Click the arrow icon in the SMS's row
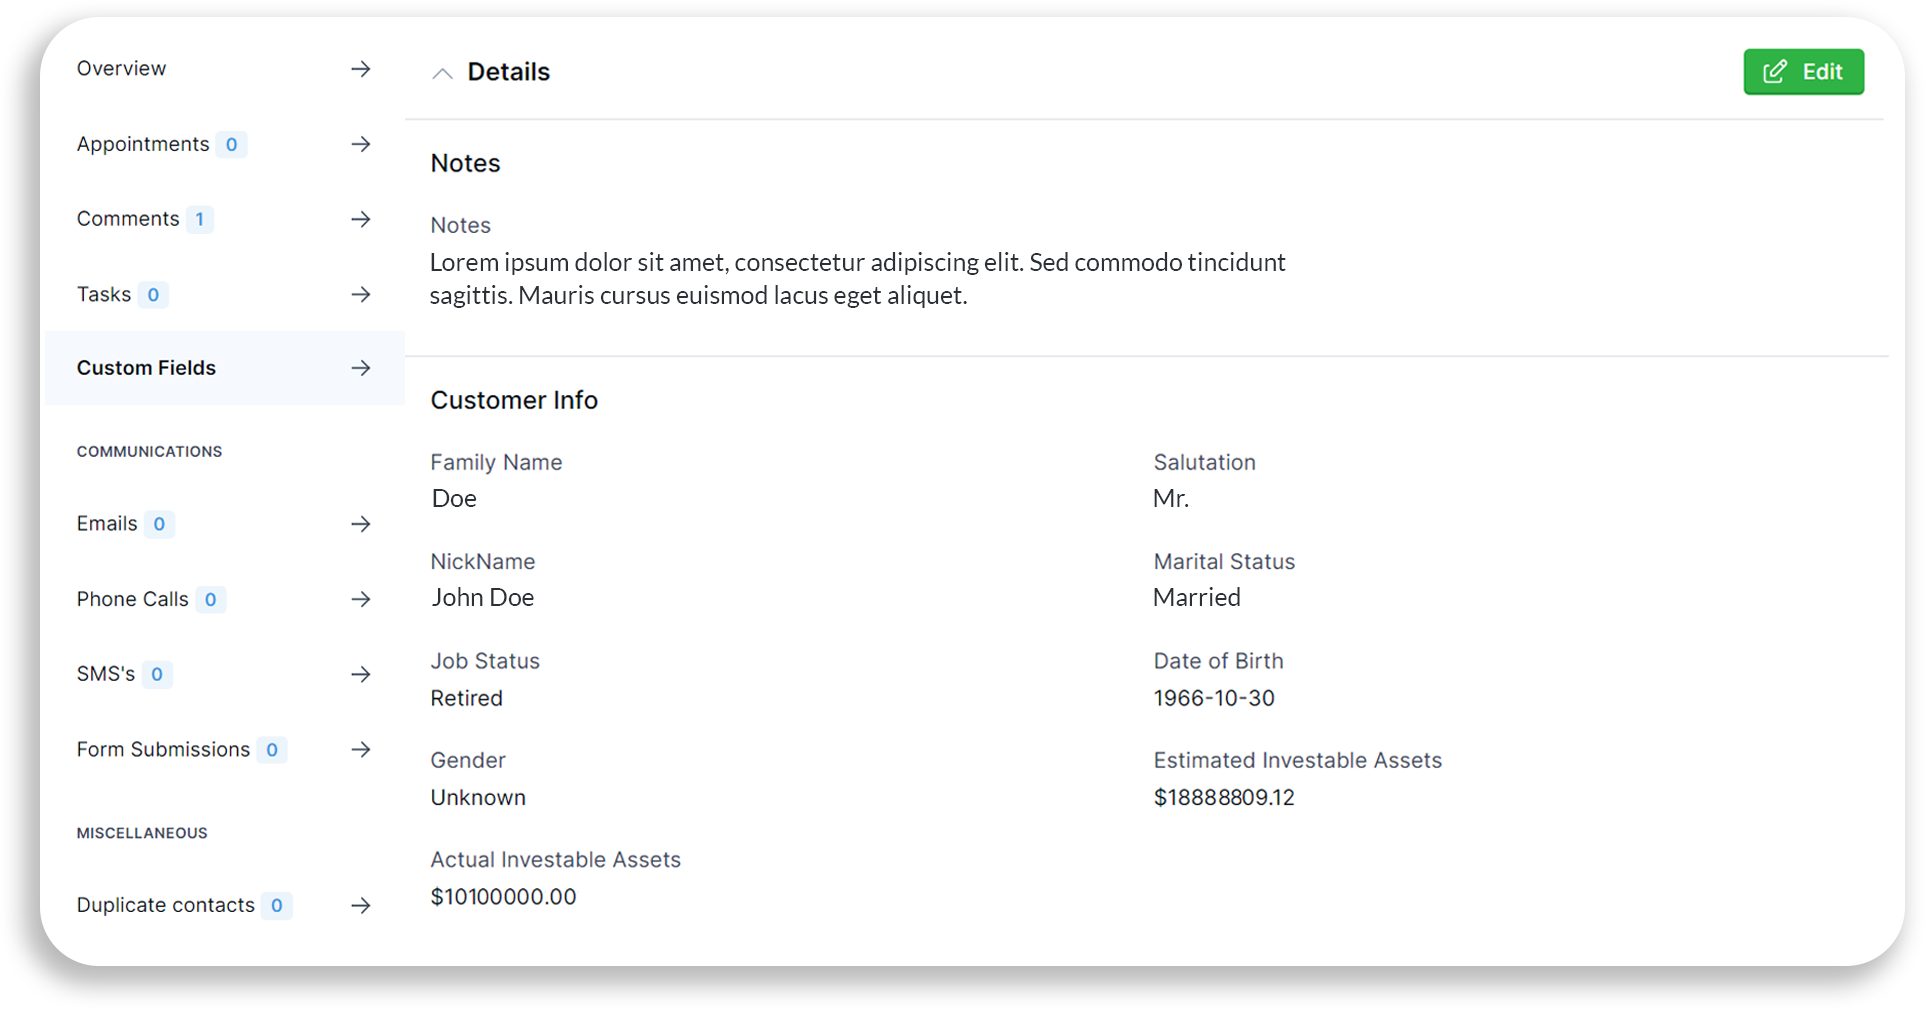The width and height of the screenshot is (1925, 1009). [x=361, y=675]
